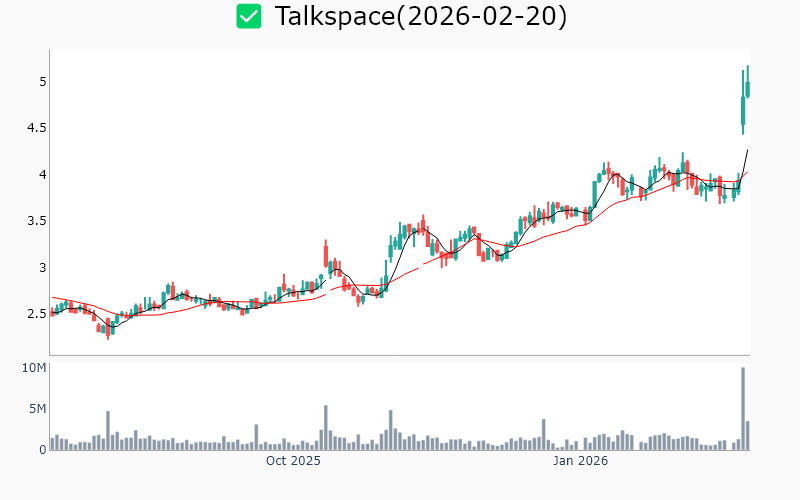Click the Talkspace(2026-02-20) chart title
The image size is (800, 500).
point(420,16)
